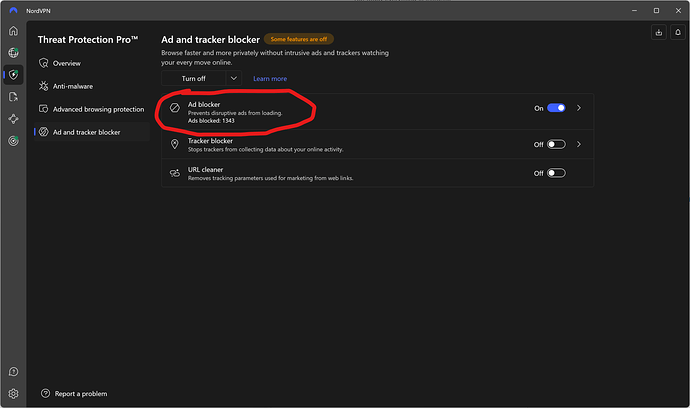Open the Turn off dropdown arrow
The image size is (690, 408).
coord(234,78)
